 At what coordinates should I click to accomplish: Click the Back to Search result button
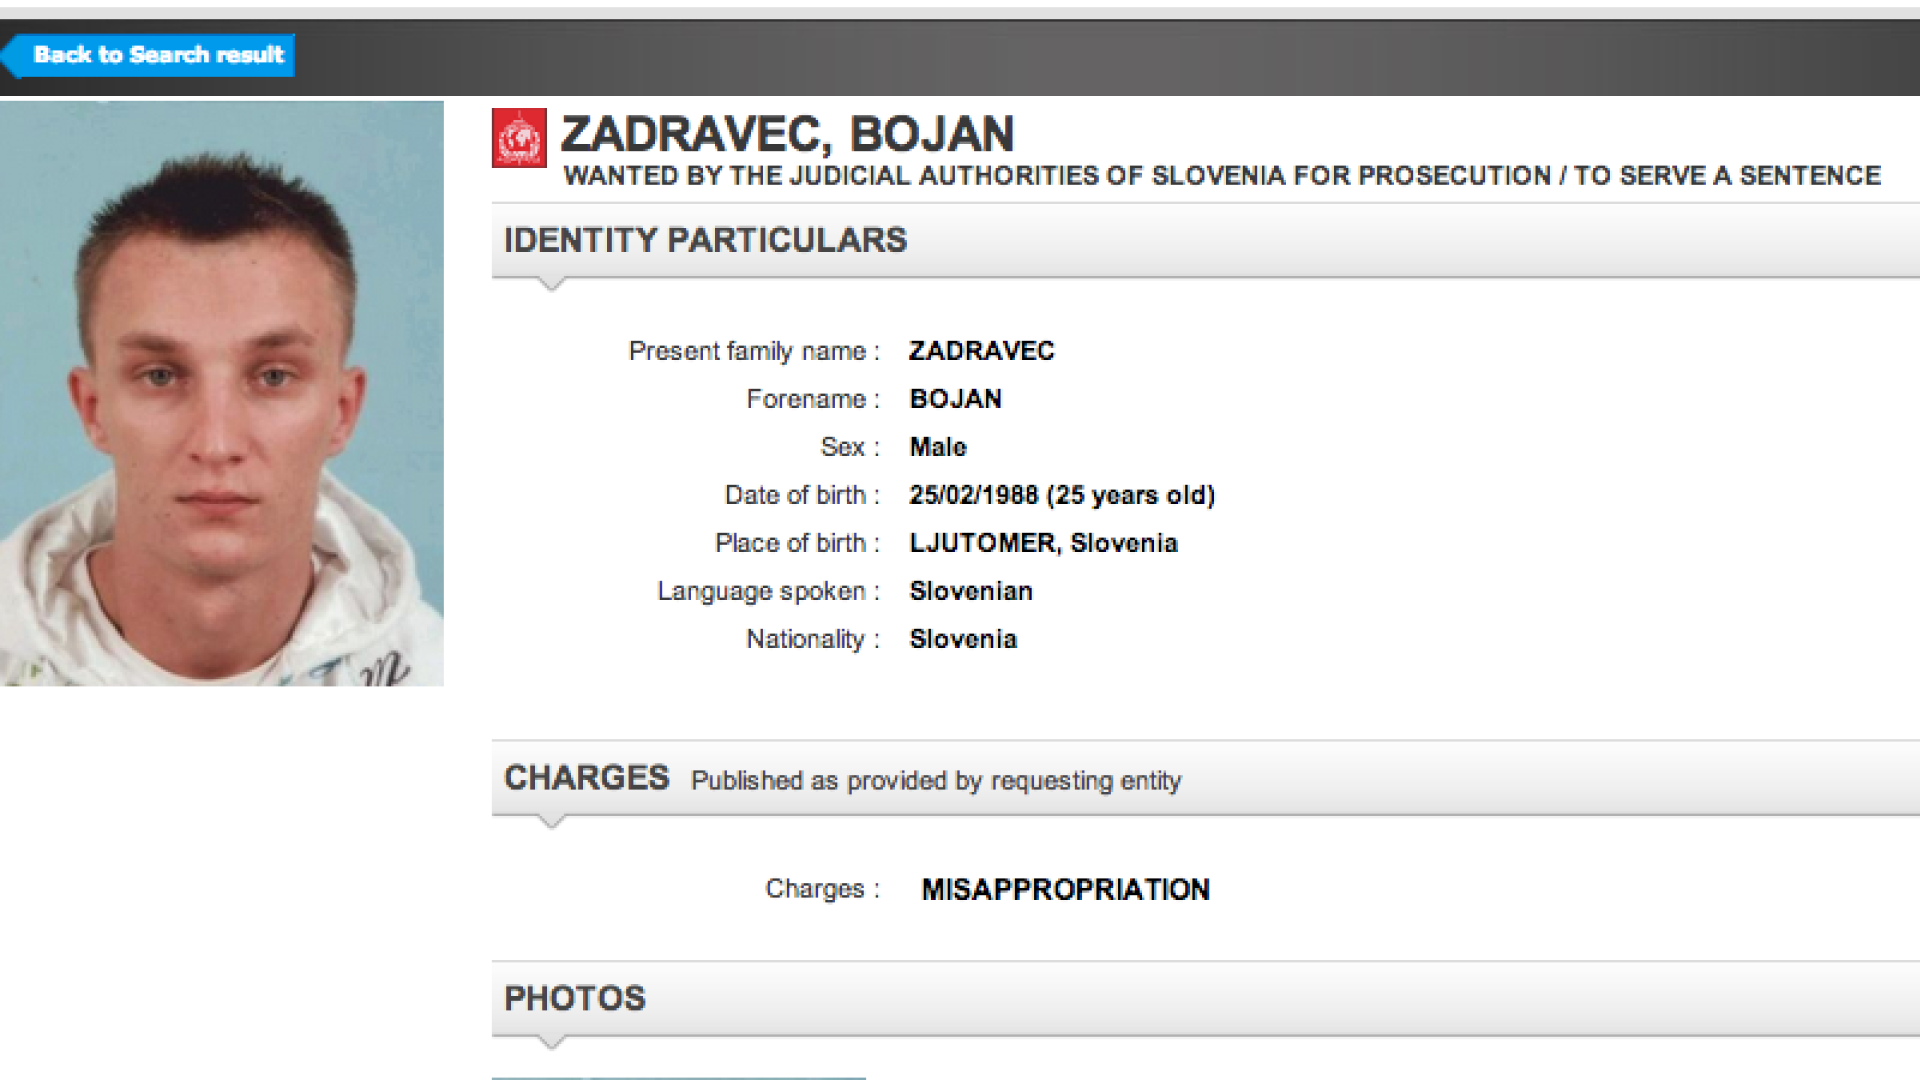[x=150, y=55]
